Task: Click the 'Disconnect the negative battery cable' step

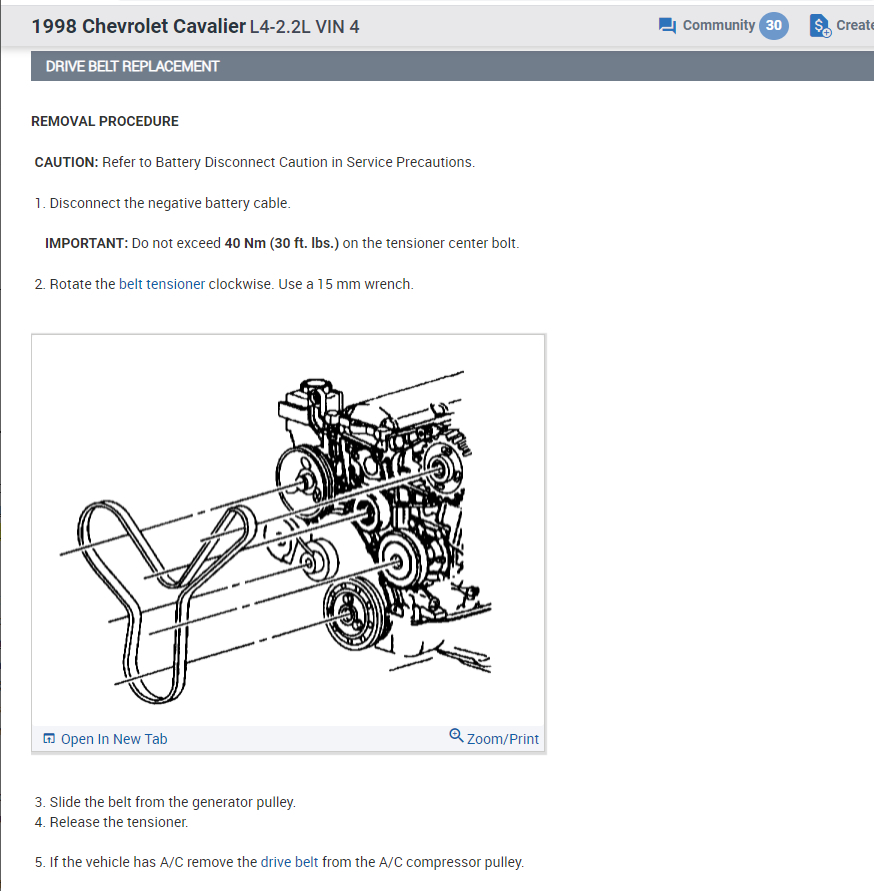Action: 163,203
